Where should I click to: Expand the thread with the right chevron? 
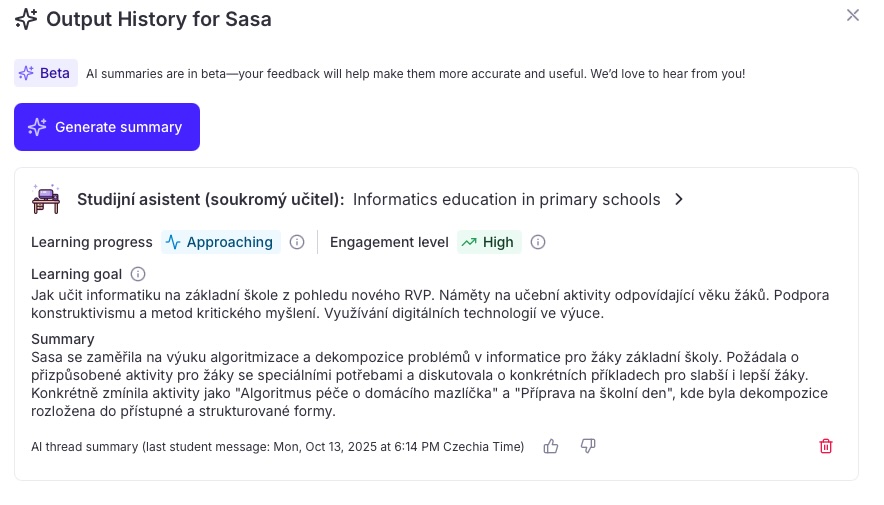click(x=679, y=199)
